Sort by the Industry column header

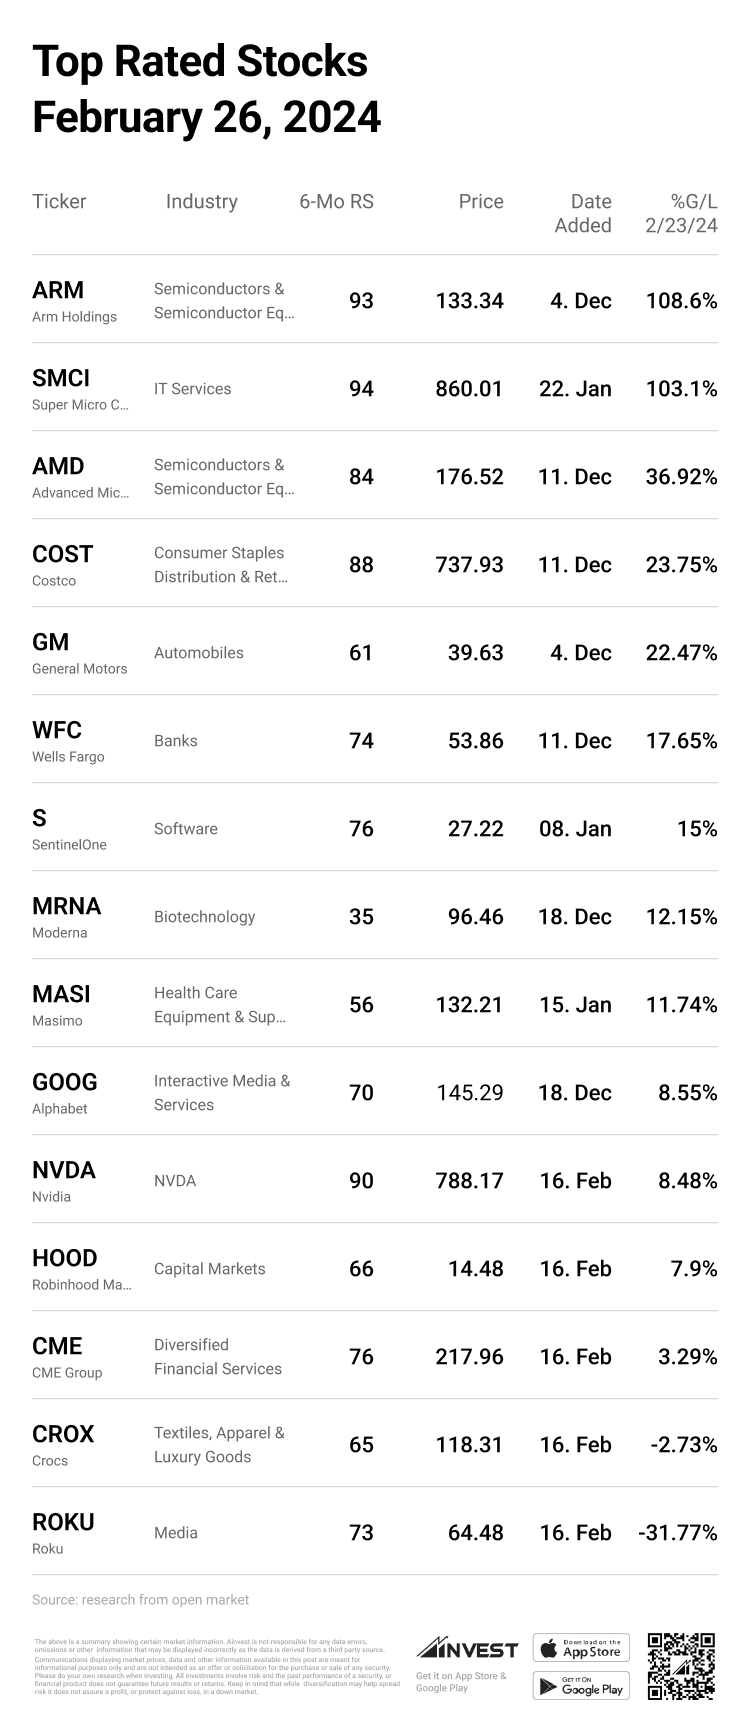point(201,202)
